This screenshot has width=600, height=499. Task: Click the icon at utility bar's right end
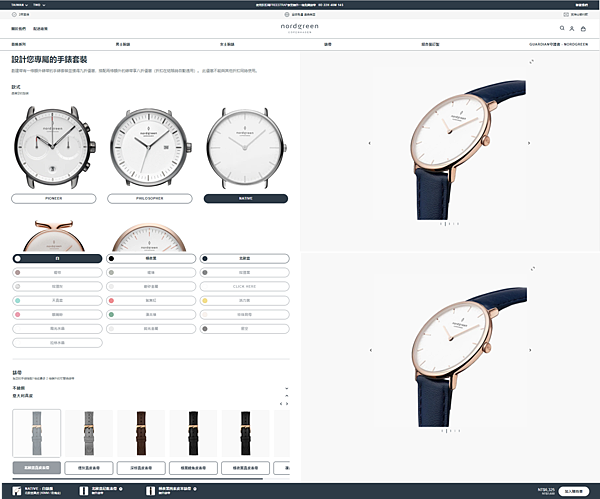click(566, 15)
